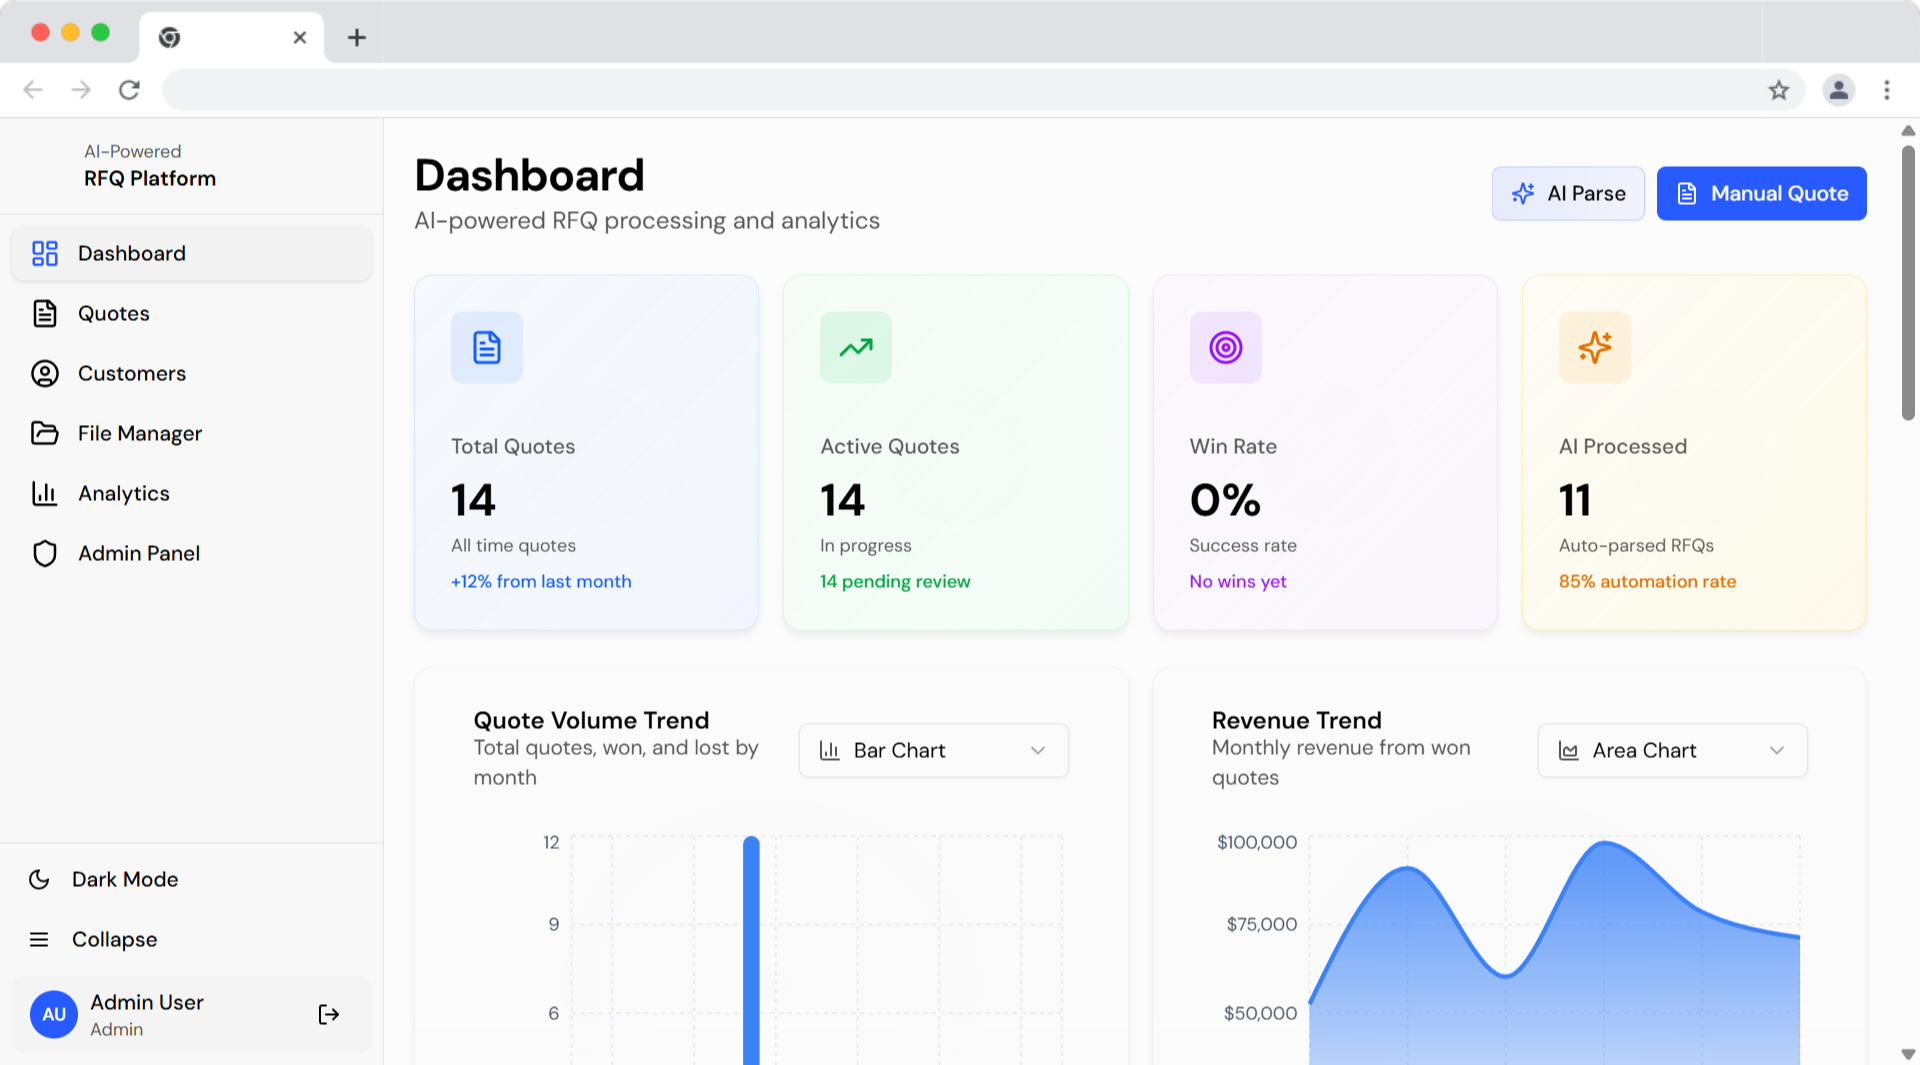
Task: Click the Manual Quote button
Action: (1761, 193)
